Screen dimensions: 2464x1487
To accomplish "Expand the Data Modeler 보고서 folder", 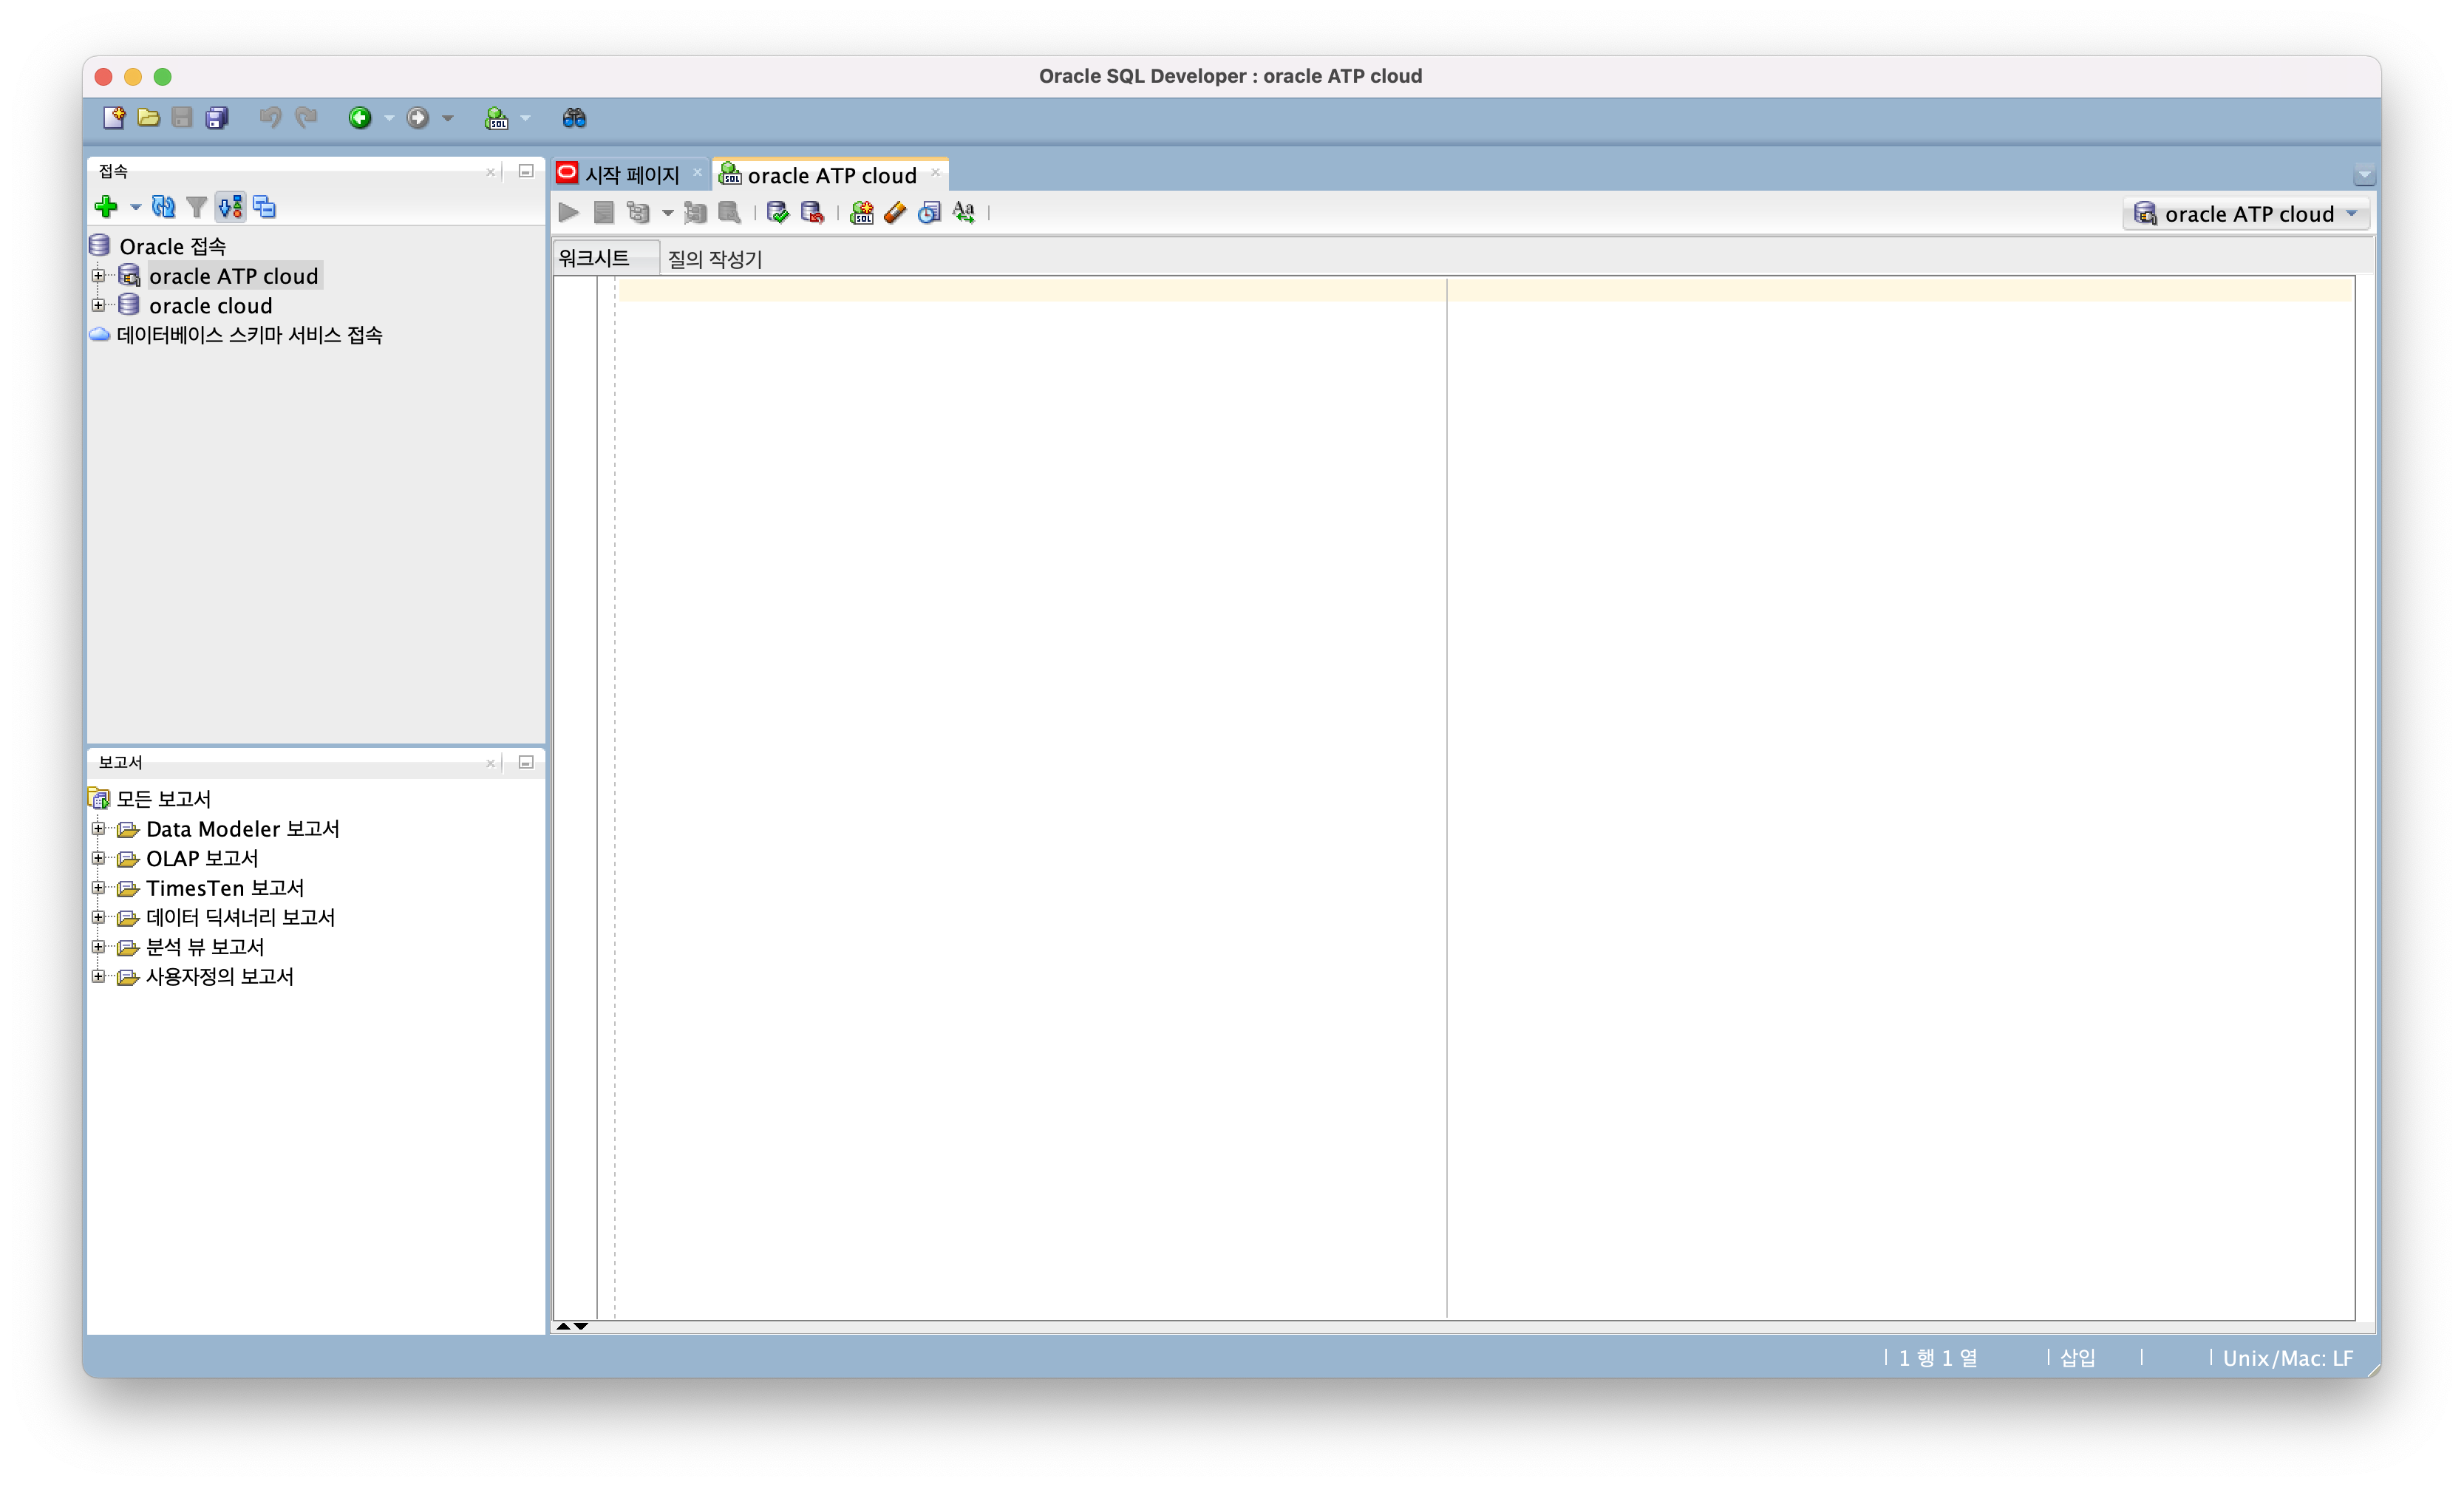I will pyautogui.click(x=98, y=829).
